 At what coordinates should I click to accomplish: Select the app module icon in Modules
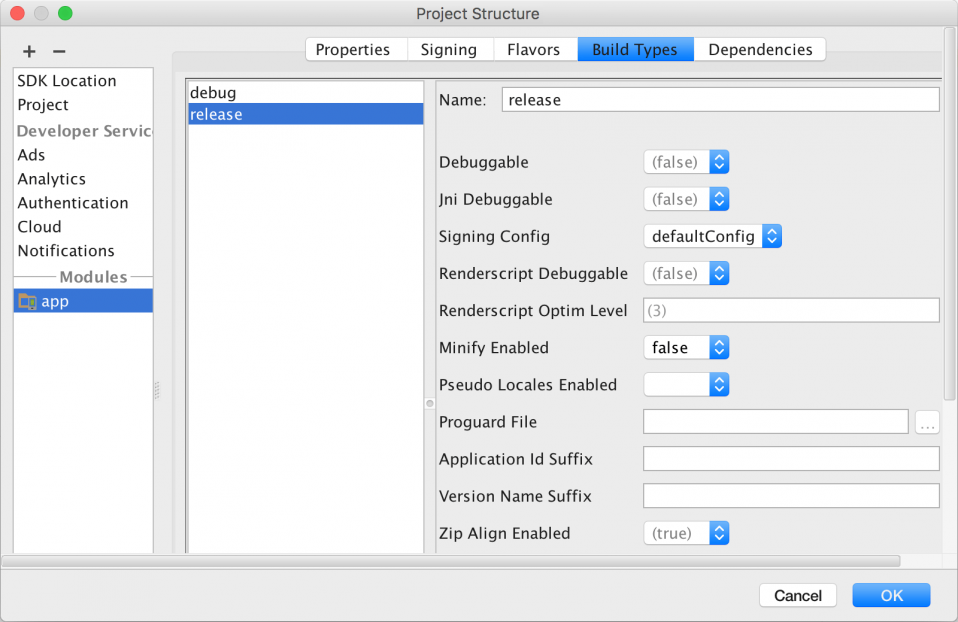click(27, 299)
